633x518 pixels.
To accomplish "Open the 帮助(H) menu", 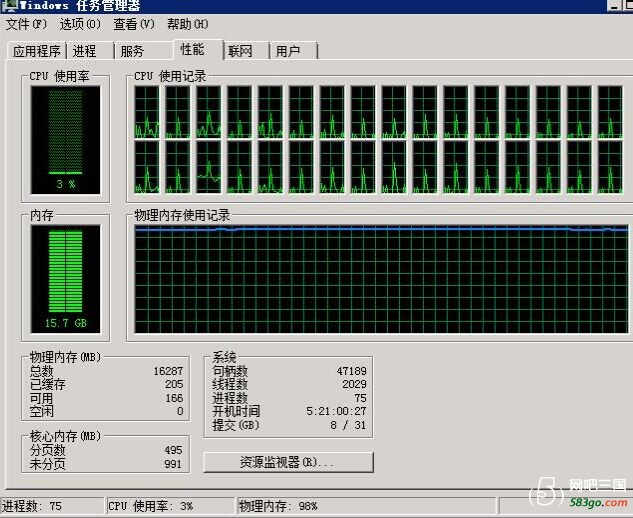I will click(x=188, y=24).
